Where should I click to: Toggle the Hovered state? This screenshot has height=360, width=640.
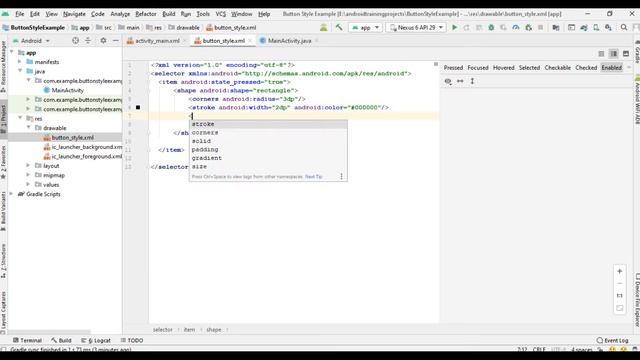point(504,68)
